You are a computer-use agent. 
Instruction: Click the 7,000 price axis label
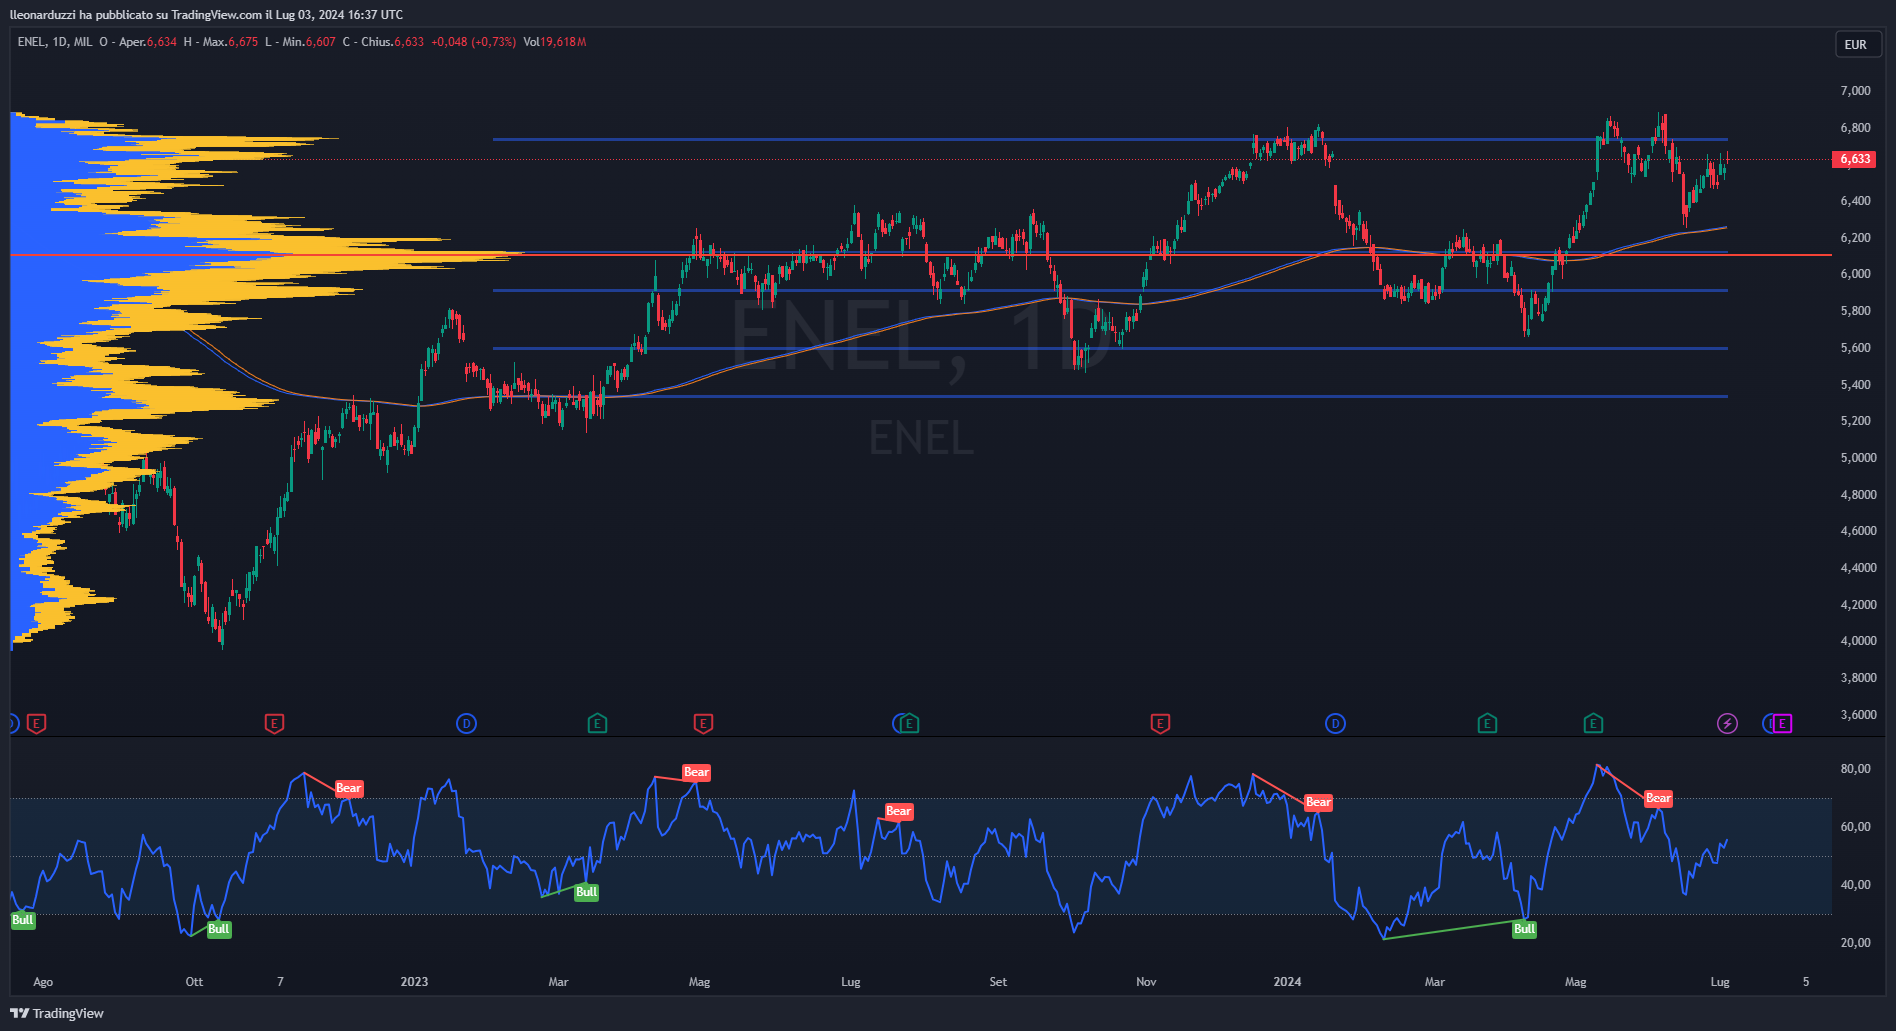[x=1856, y=91]
